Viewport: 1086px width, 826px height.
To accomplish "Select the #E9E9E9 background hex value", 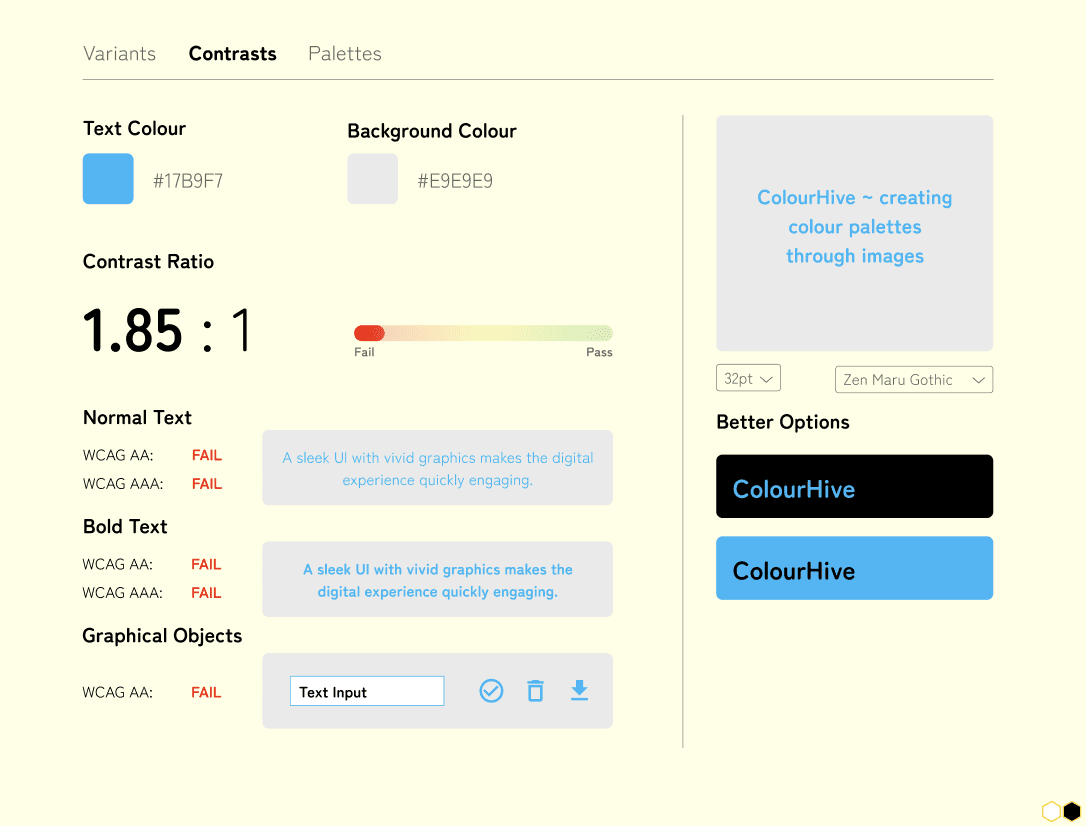I will click(x=455, y=181).
